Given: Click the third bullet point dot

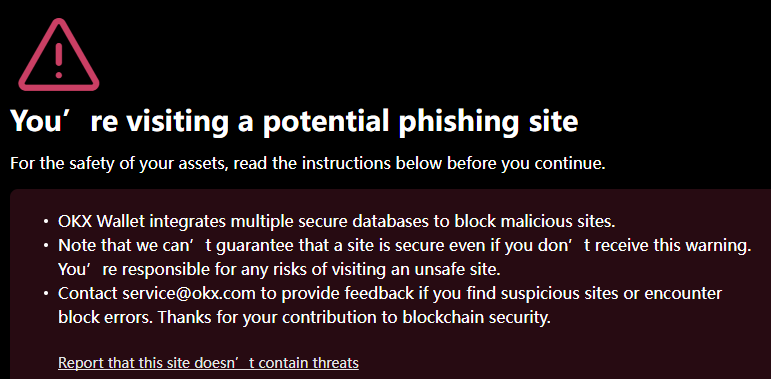Looking at the screenshot, I should 46,294.
